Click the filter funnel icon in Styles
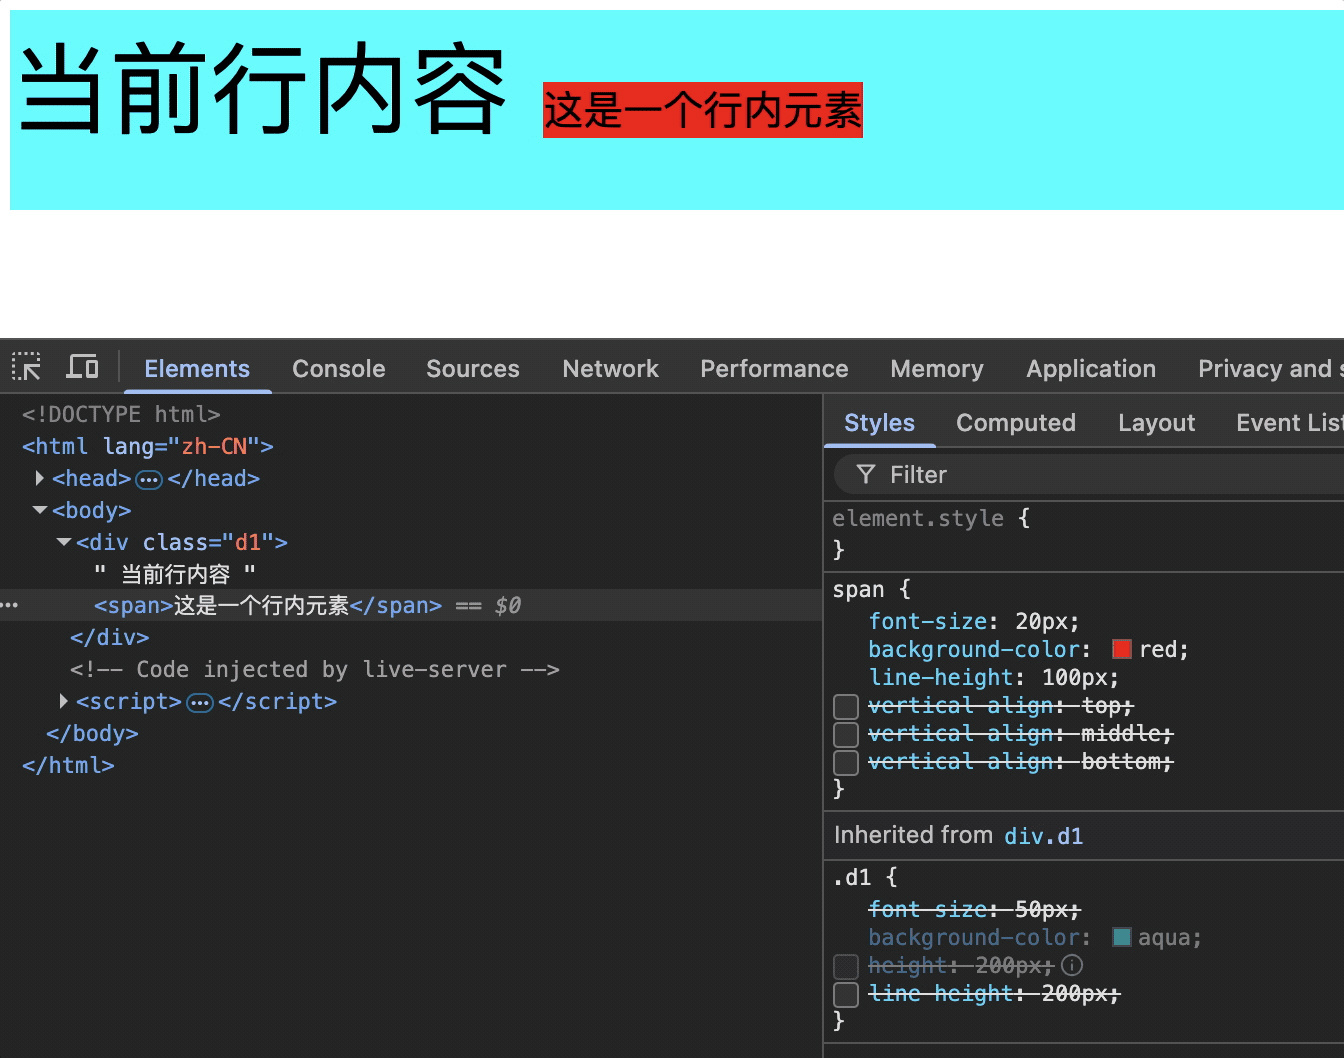Screen dimensions: 1344x1058 tap(866, 474)
